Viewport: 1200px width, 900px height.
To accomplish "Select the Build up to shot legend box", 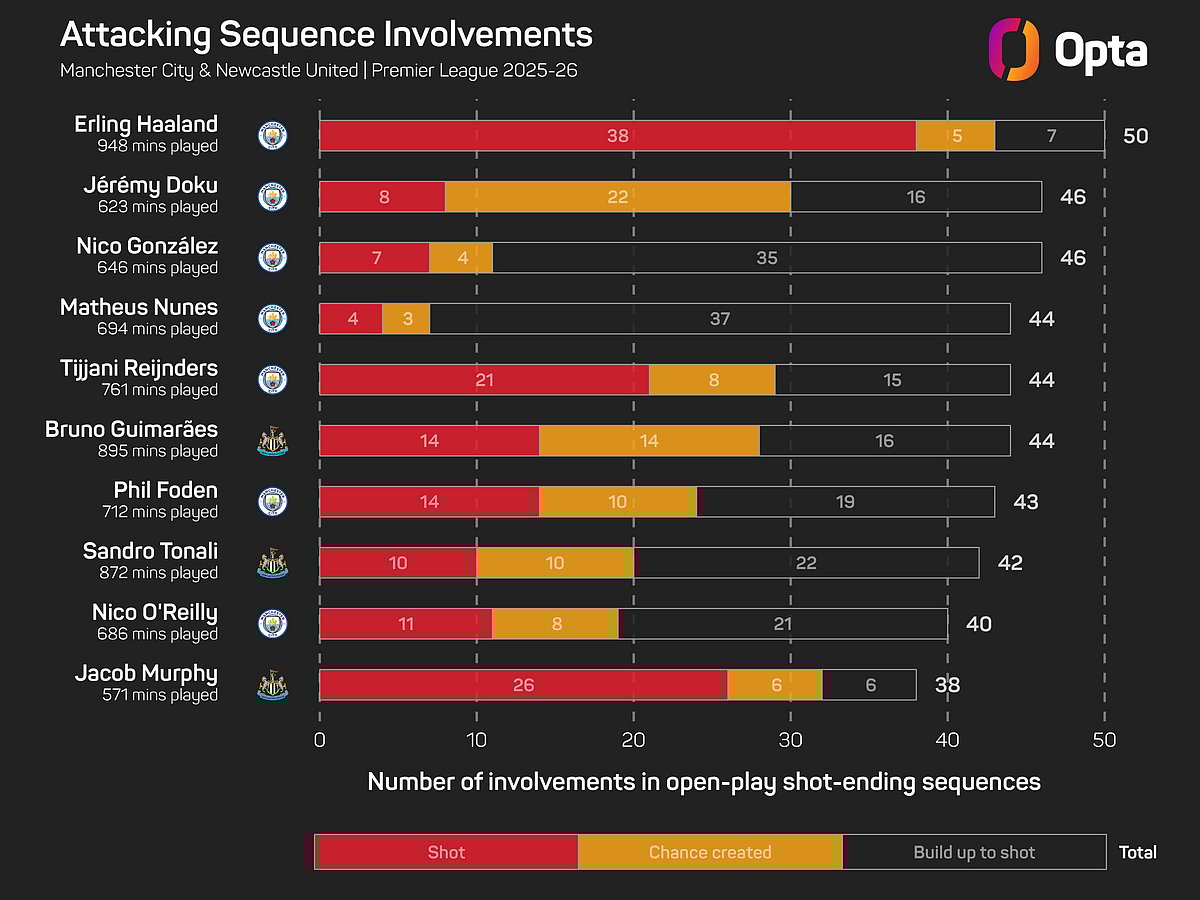I will [974, 852].
